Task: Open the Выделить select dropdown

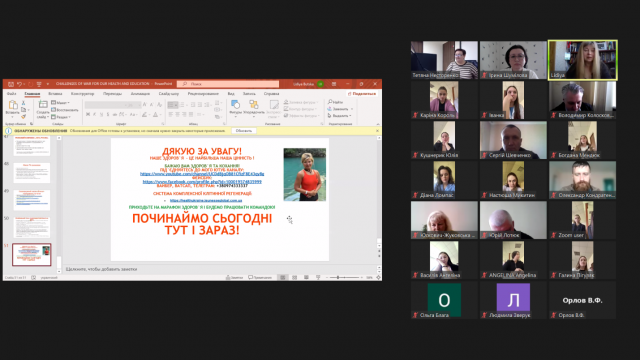Action: pos(340,116)
